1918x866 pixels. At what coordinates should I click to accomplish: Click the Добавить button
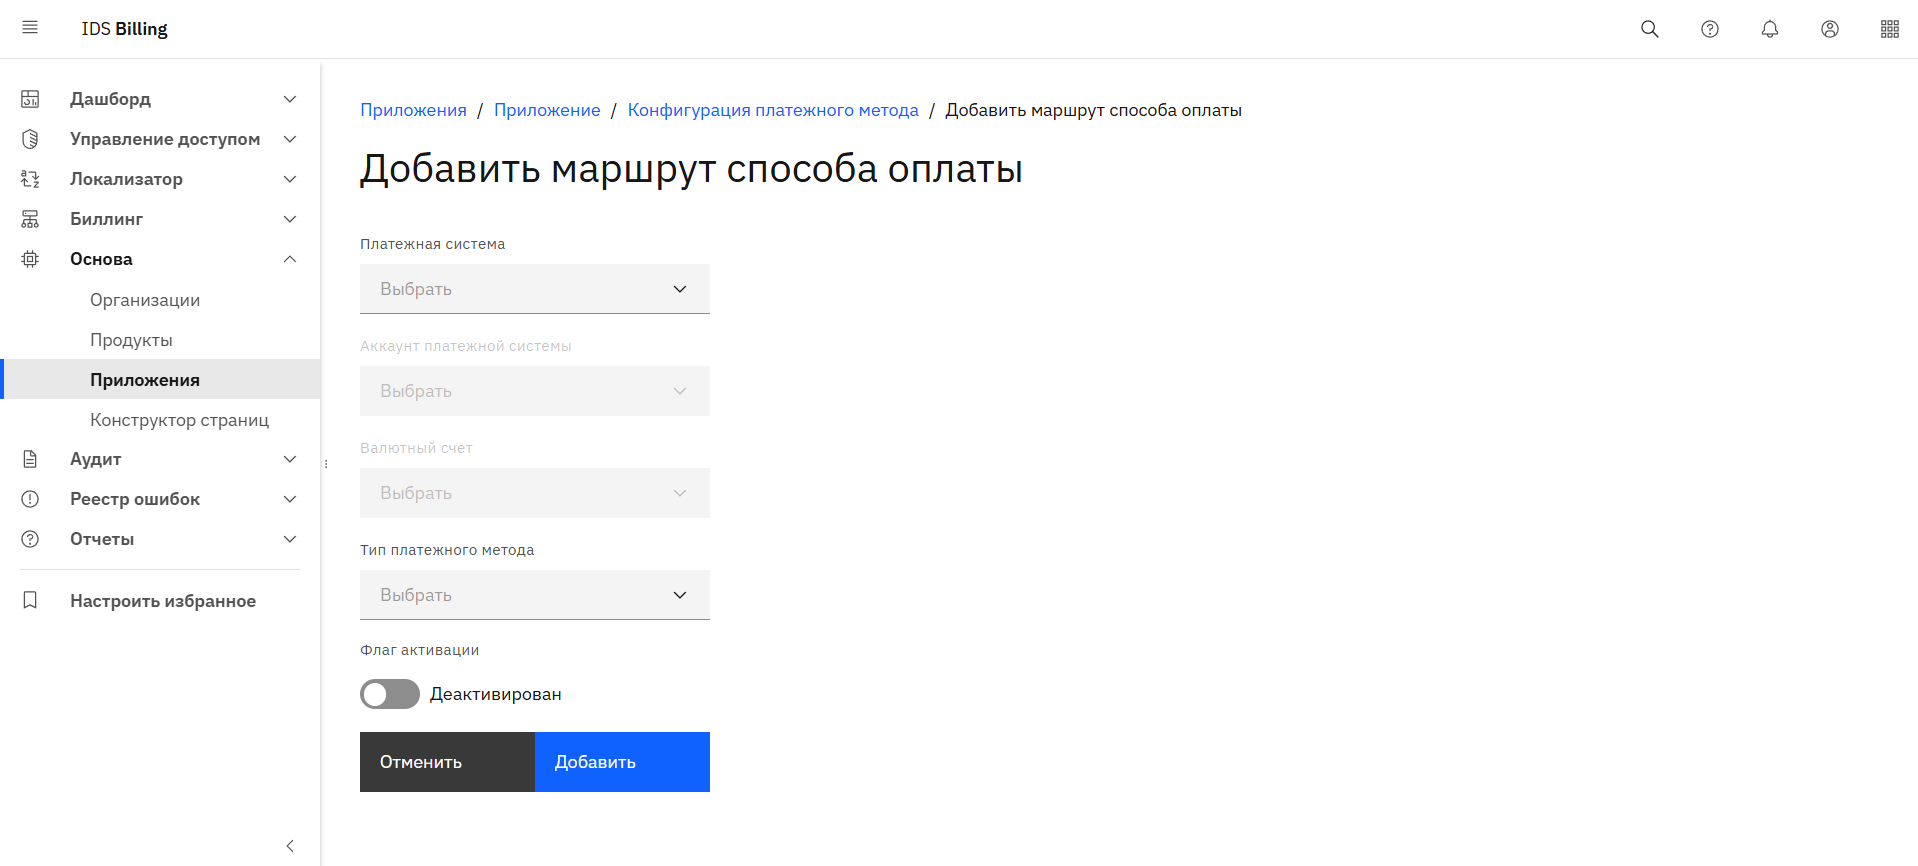pyautogui.click(x=622, y=762)
